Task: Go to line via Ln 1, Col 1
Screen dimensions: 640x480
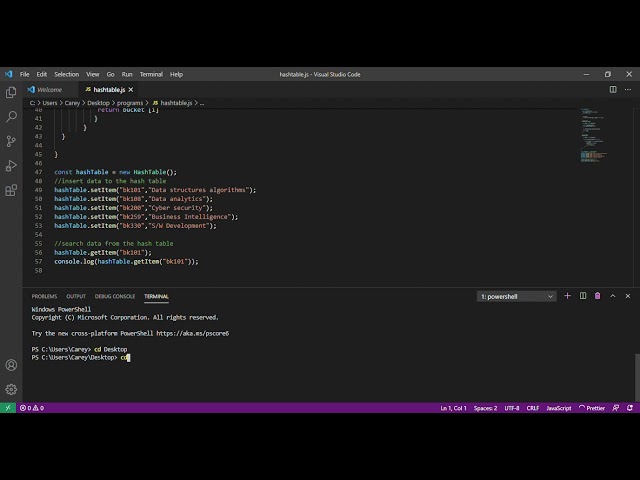Action: (453, 408)
